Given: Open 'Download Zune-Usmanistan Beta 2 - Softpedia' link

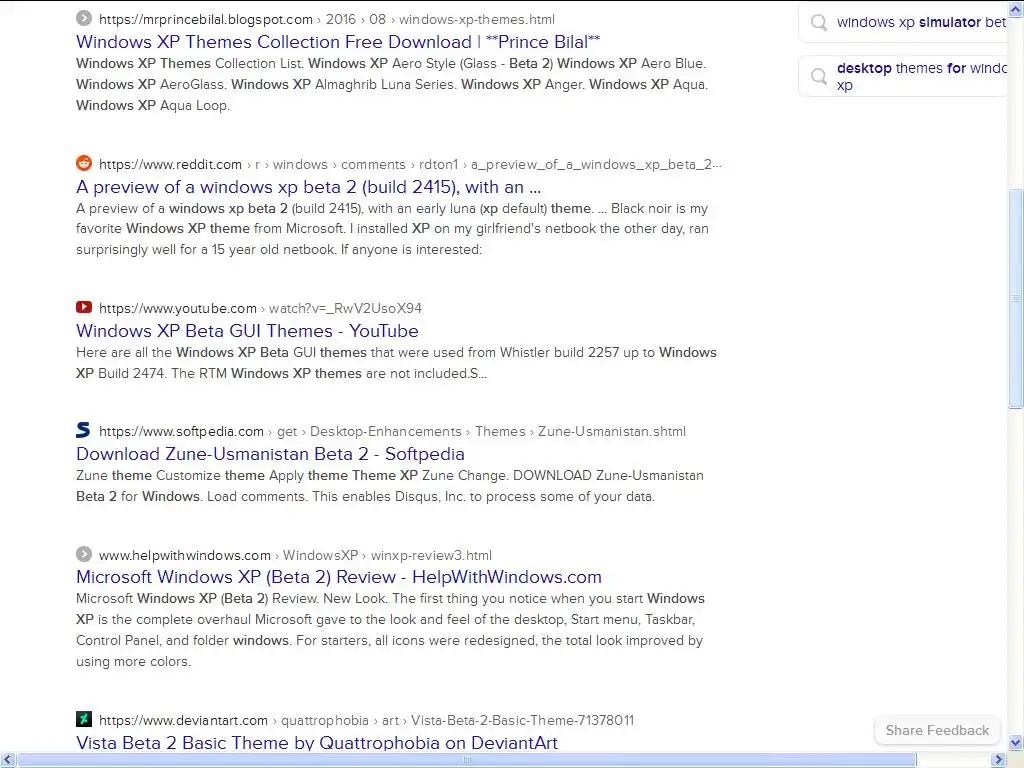Looking at the screenshot, I should point(270,454).
